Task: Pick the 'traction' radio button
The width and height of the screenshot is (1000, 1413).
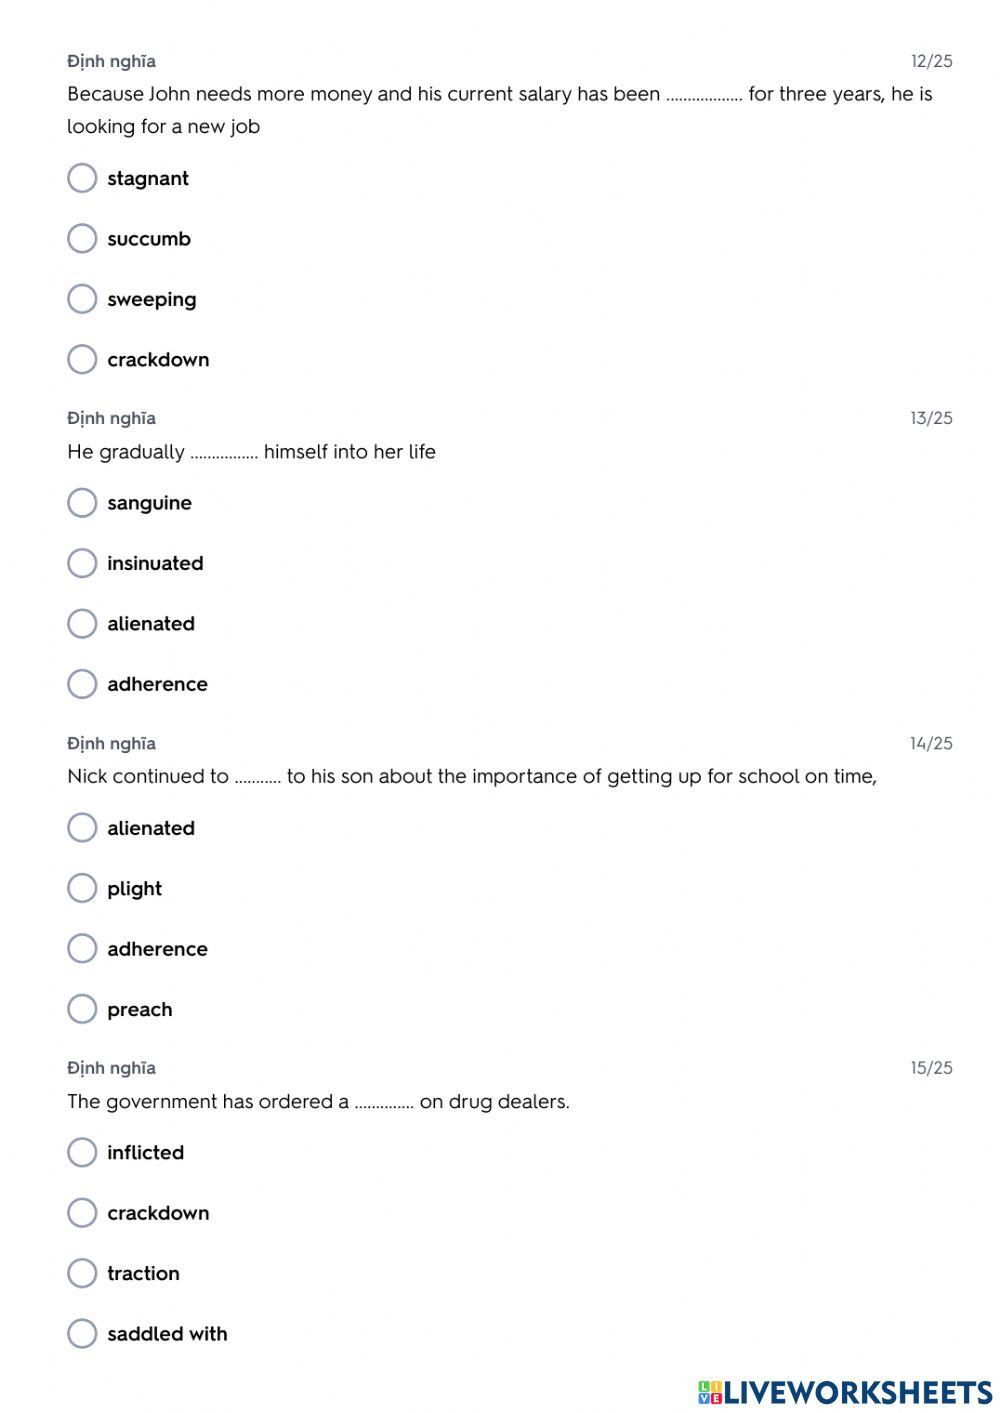Action: pos(82,1273)
